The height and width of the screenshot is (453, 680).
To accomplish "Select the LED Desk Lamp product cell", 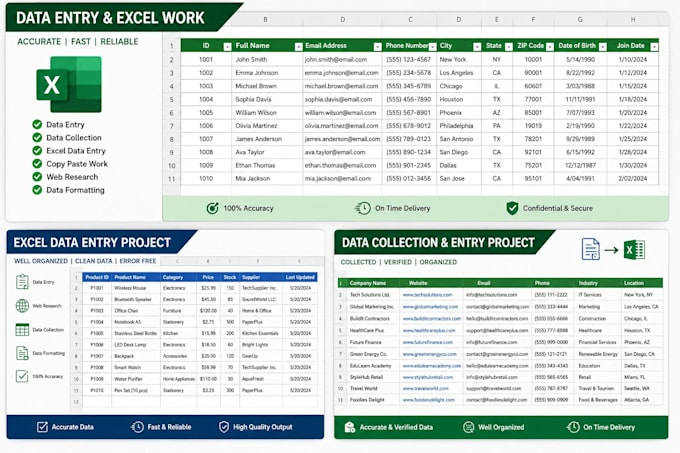I will tap(136, 345).
